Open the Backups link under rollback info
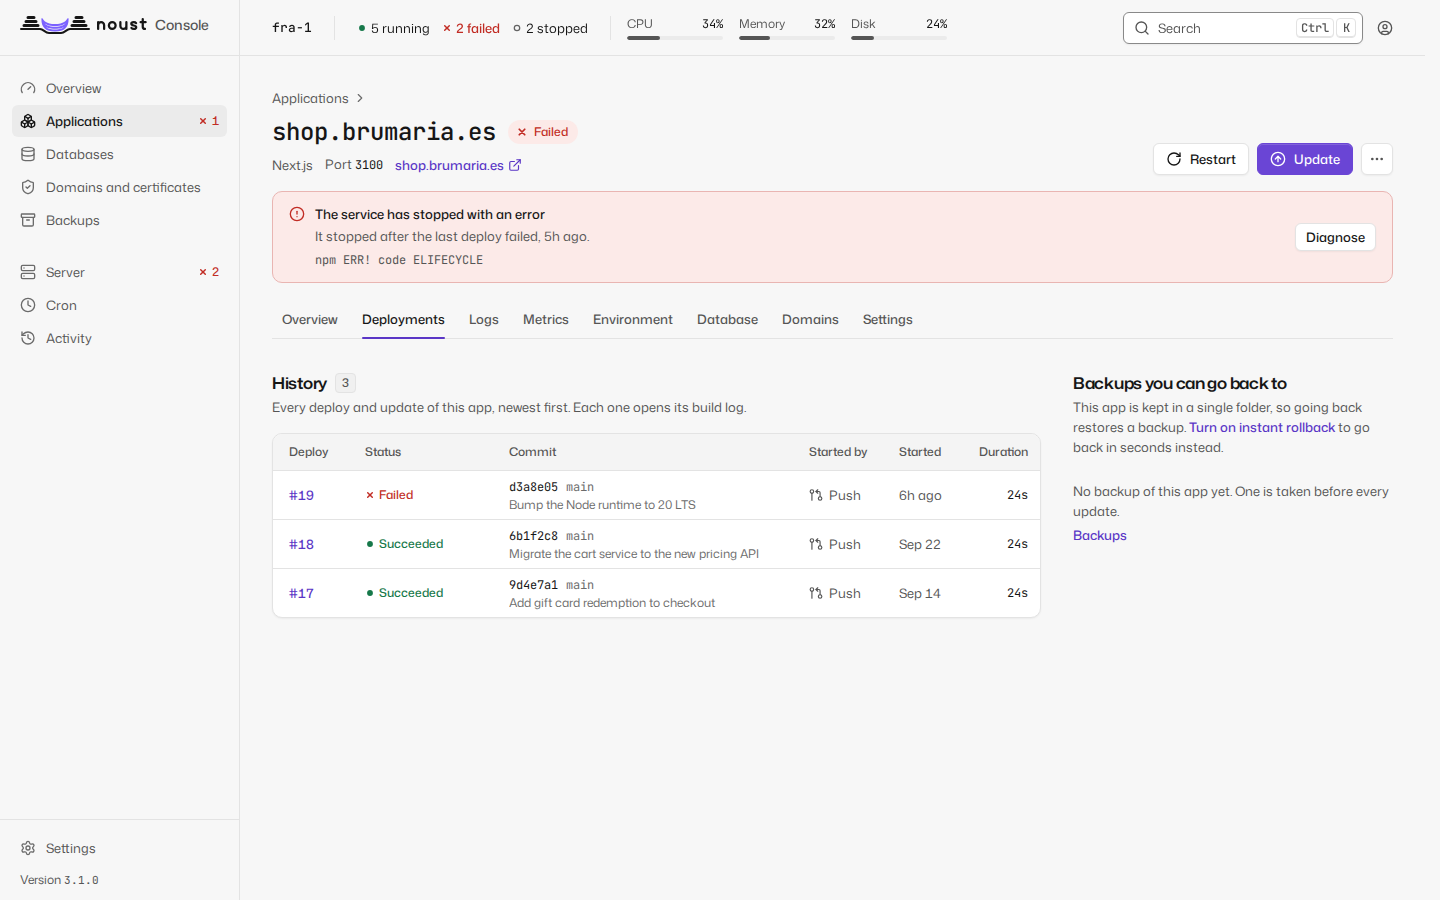1440x900 pixels. tap(1100, 535)
